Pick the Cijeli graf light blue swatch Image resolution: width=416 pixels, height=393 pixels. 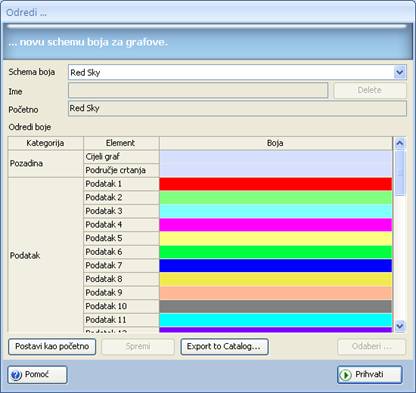click(276, 157)
